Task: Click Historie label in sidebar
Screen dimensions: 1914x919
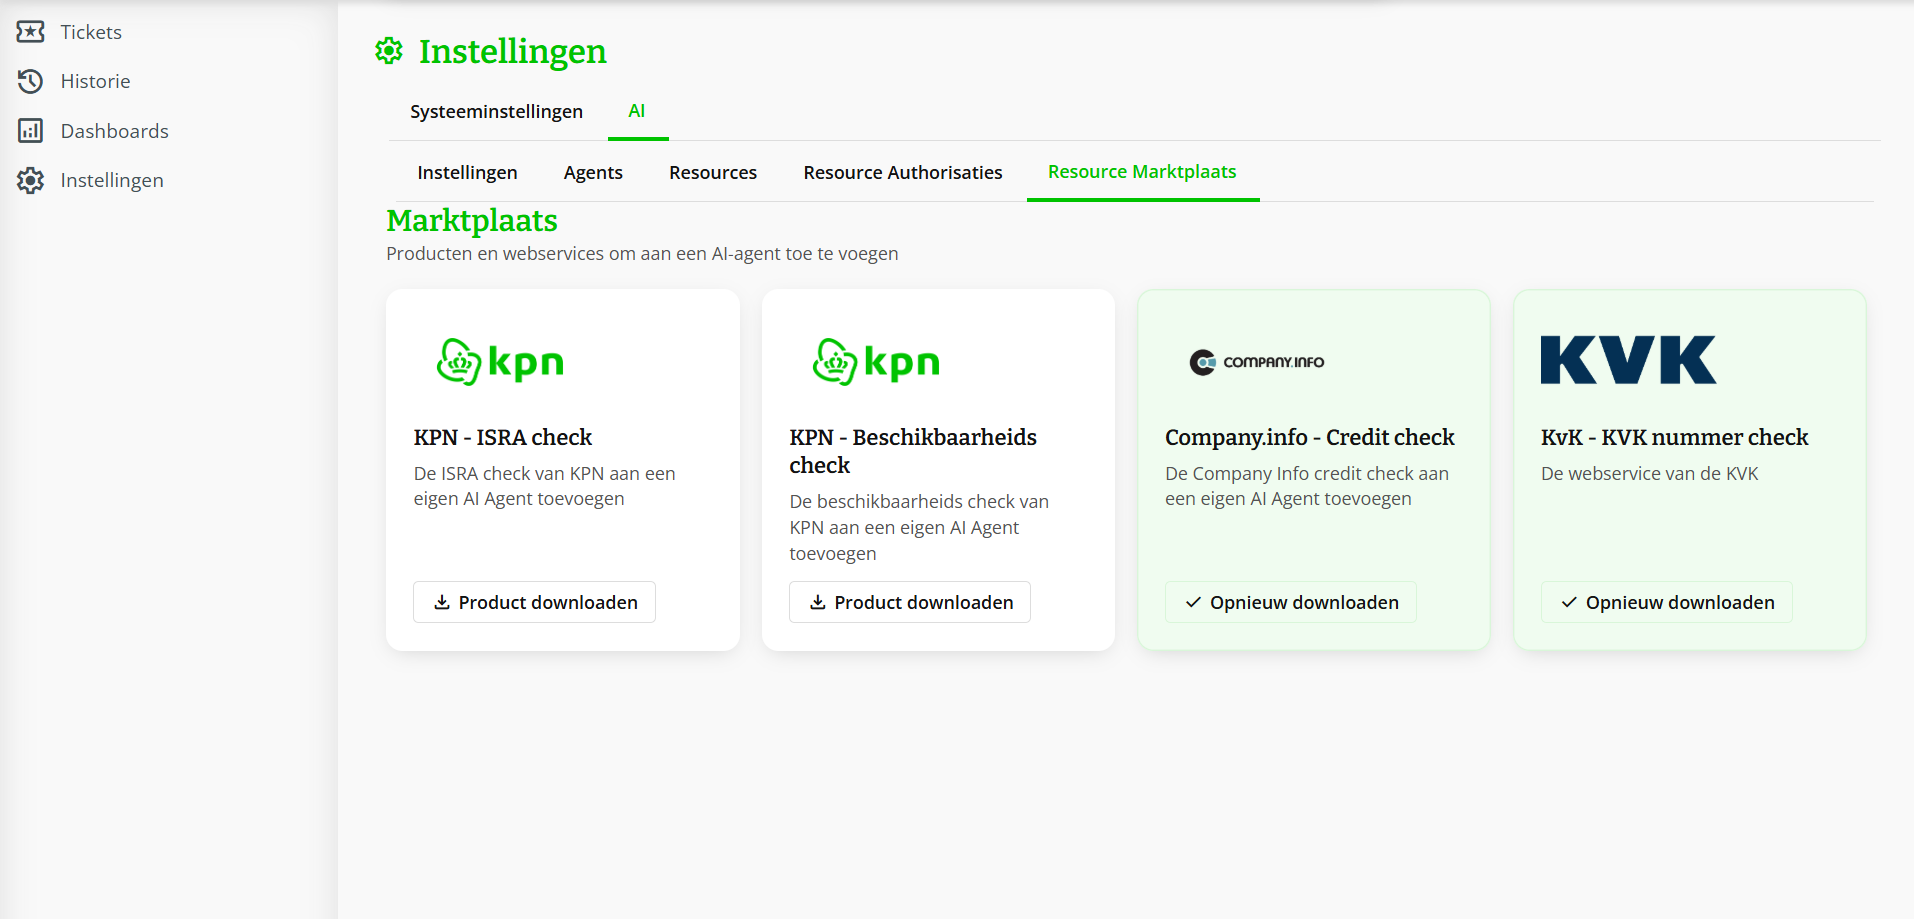Action: click(x=95, y=81)
